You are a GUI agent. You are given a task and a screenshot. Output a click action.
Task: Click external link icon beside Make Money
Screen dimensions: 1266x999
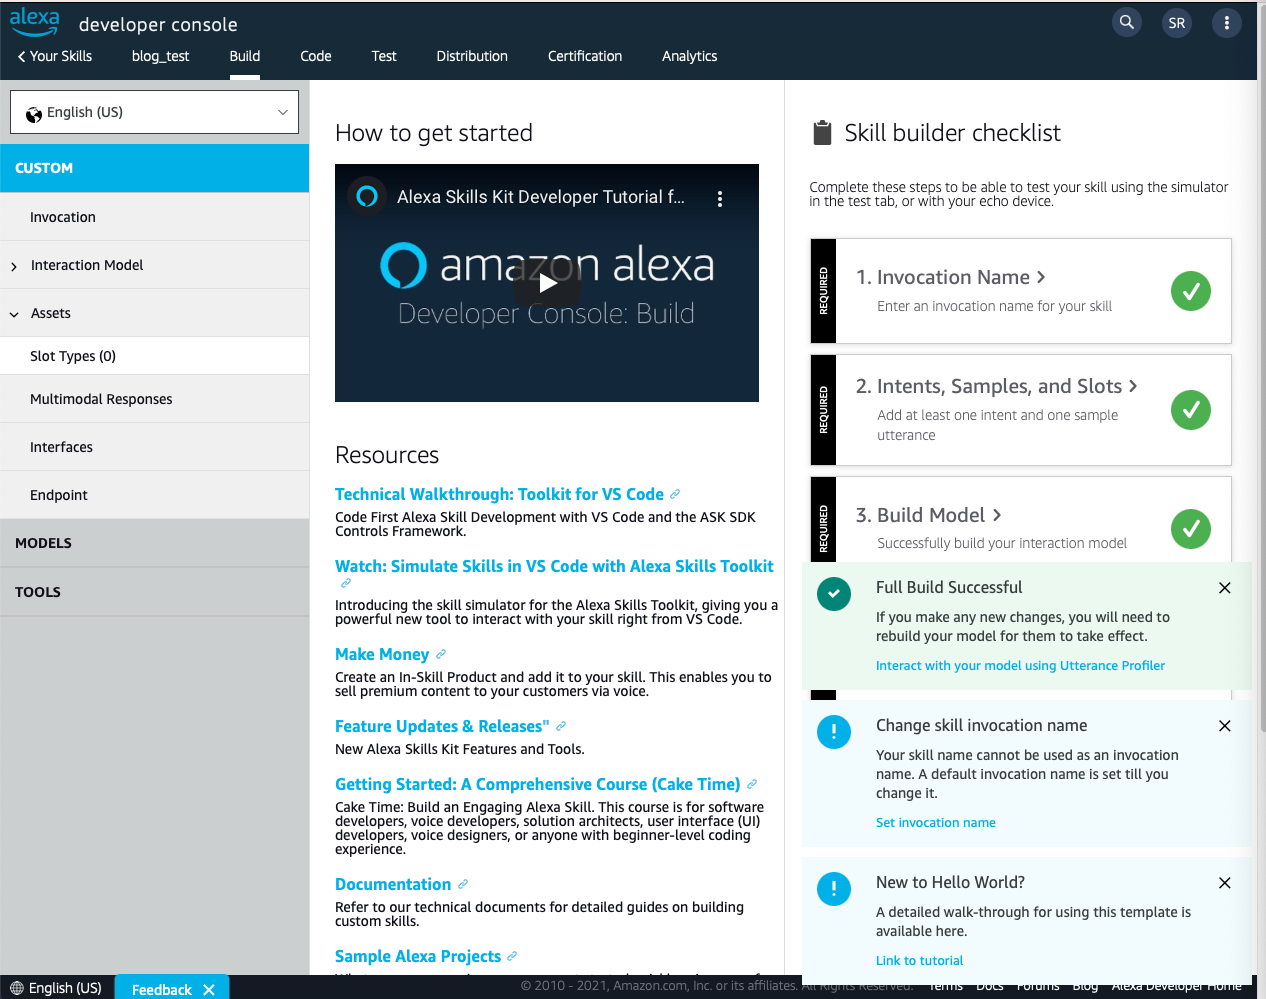pyautogui.click(x=441, y=654)
